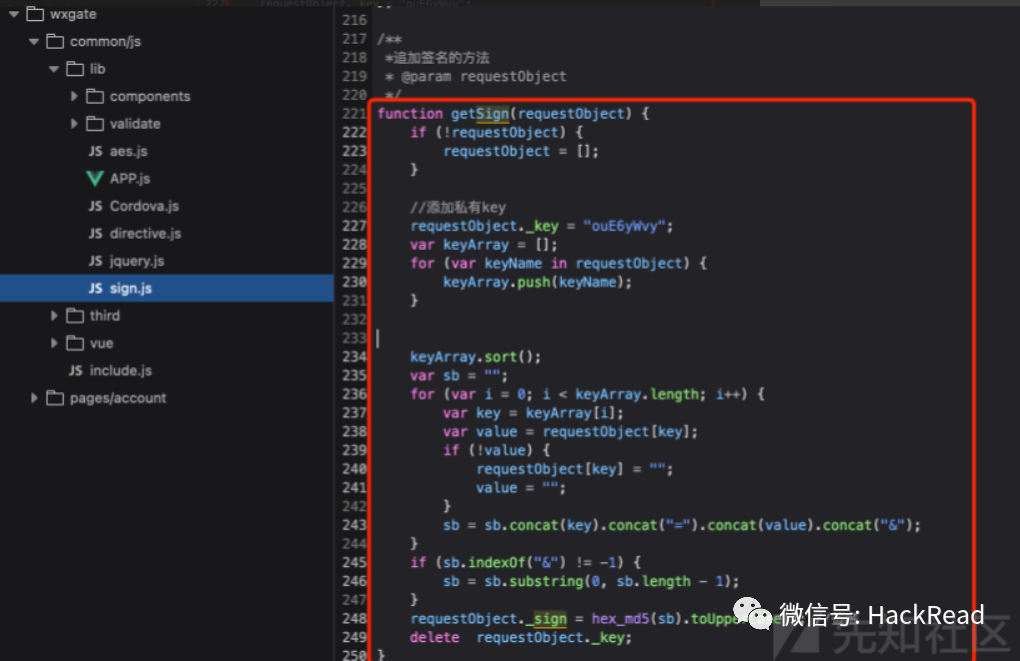This screenshot has width=1020, height=661.
Task: Expand the vue folder arrow
Action: pyautogui.click(x=54, y=343)
